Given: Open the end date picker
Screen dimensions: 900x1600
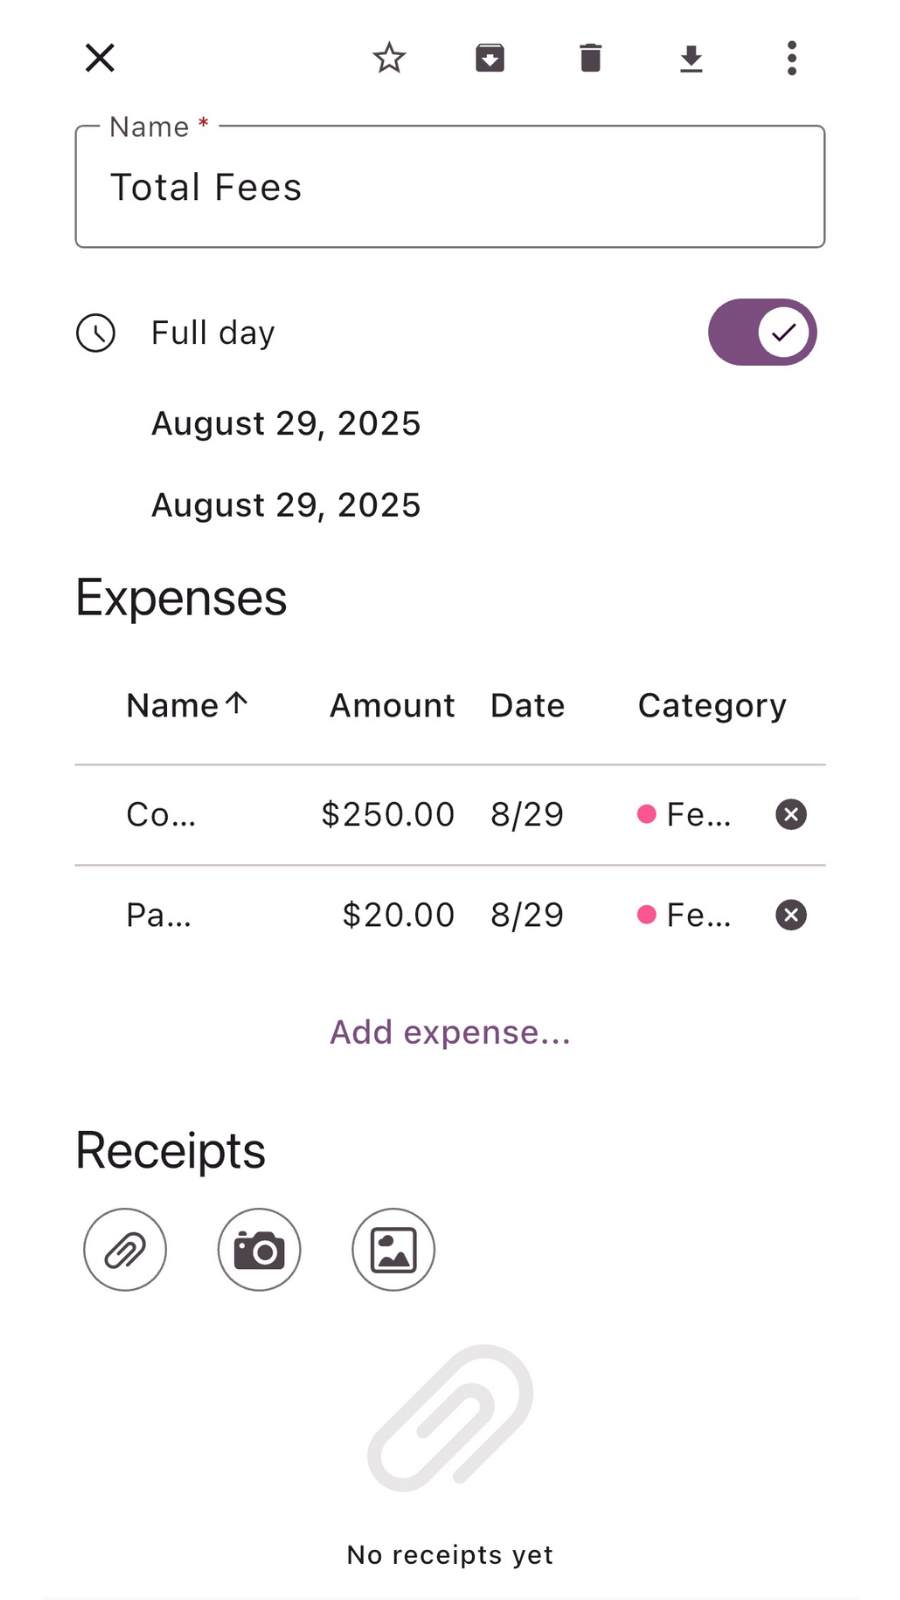Looking at the screenshot, I should tap(286, 505).
